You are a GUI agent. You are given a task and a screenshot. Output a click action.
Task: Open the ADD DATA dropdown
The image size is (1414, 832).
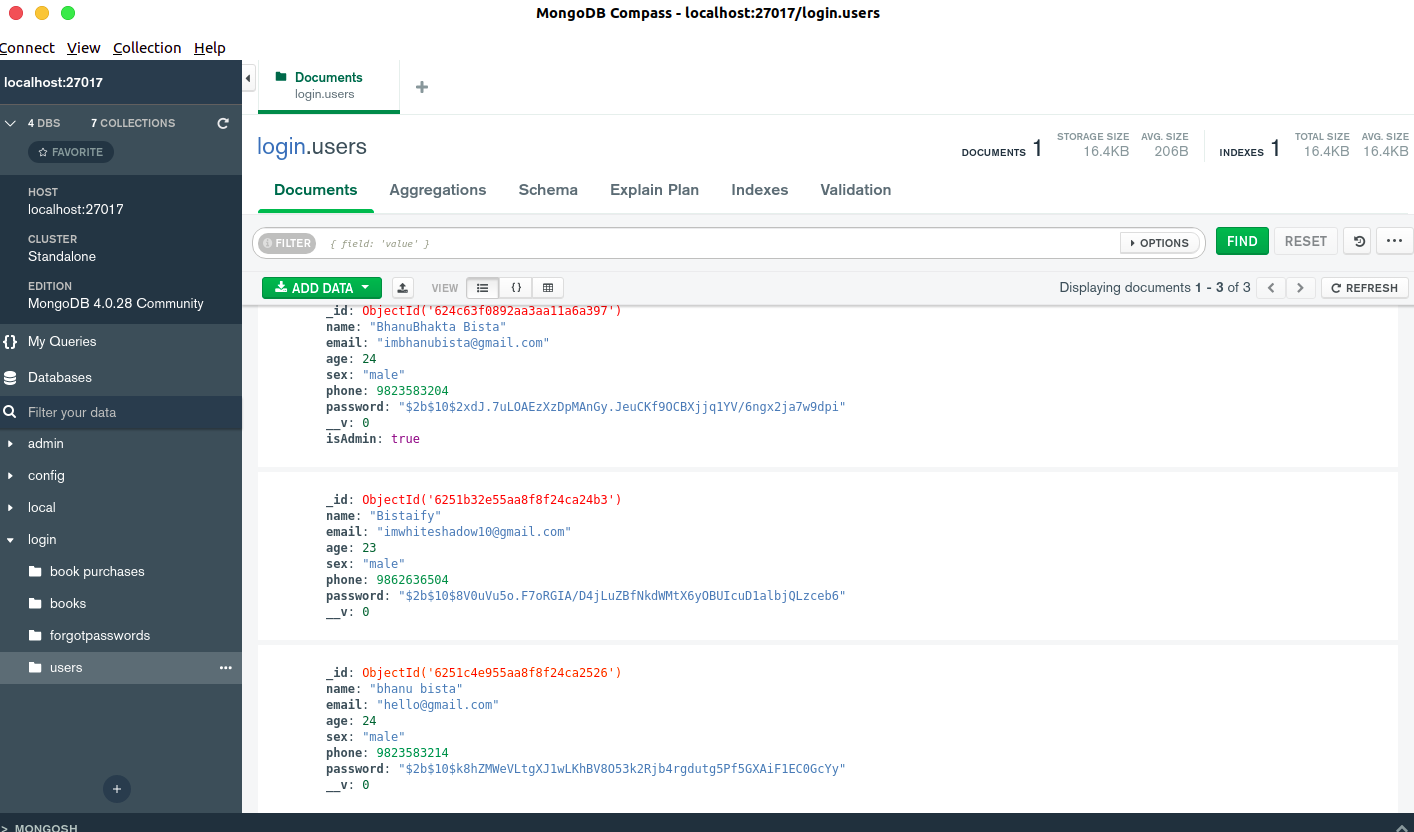click(x=321, y=287)
